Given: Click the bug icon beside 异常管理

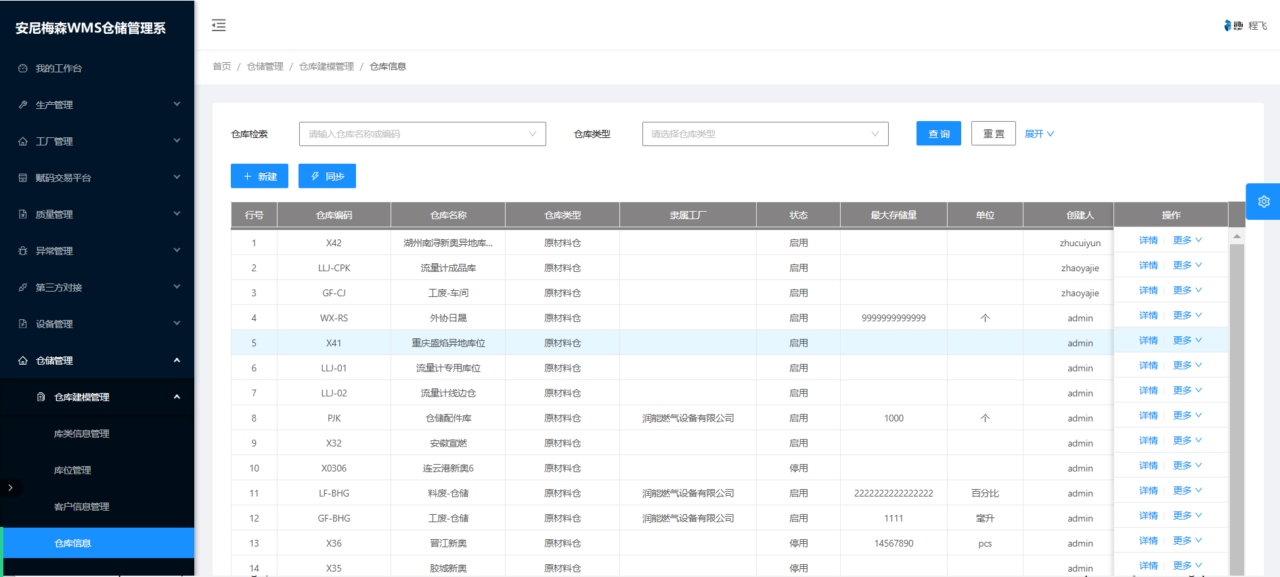Looking at the screenshot, I should pyautogui.click(x=23, y=251).
